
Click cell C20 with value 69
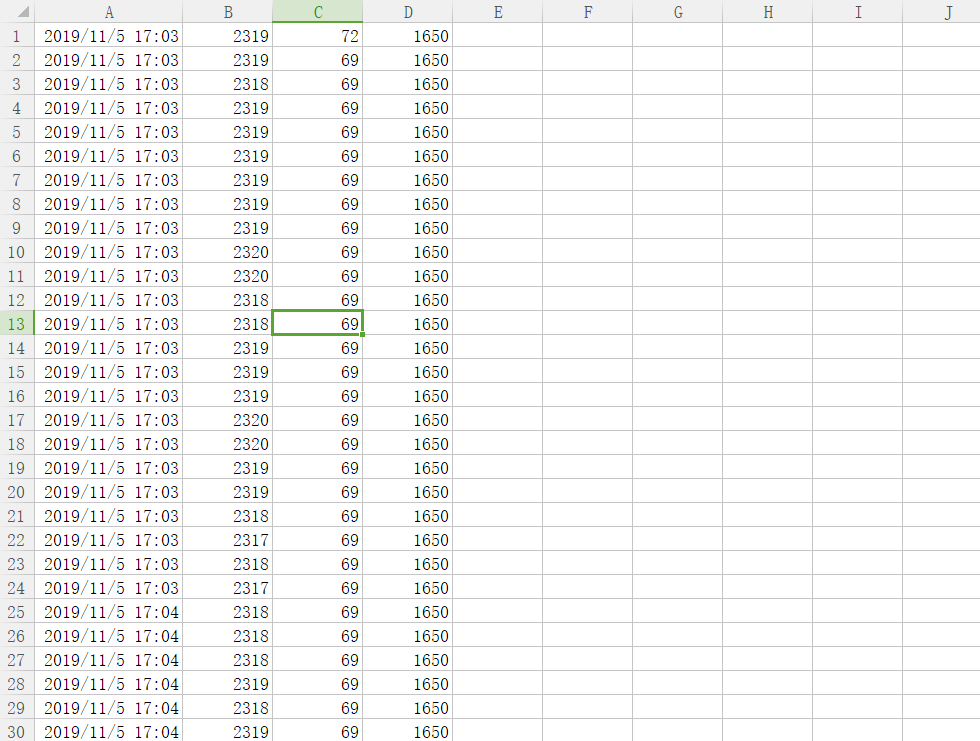coord(318,492)
